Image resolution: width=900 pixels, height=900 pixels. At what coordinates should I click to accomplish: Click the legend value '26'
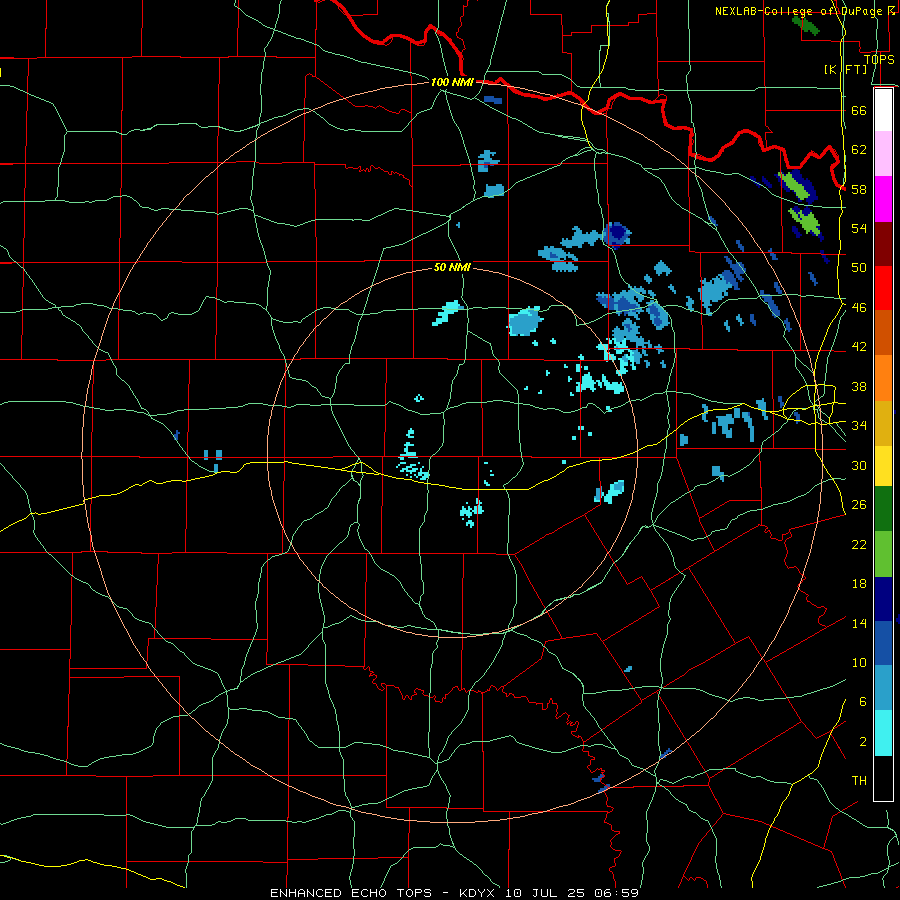859,505
